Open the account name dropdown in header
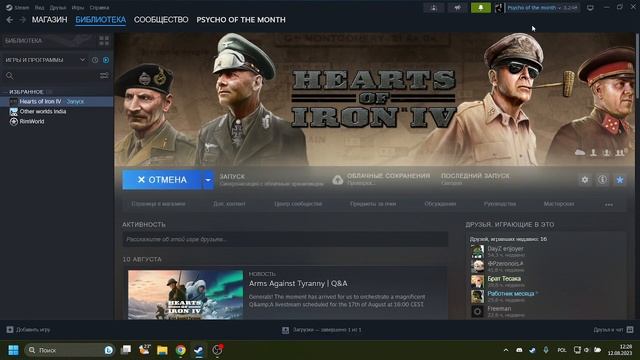The height and width of the screenshot is (360, 640). point(542,8)
